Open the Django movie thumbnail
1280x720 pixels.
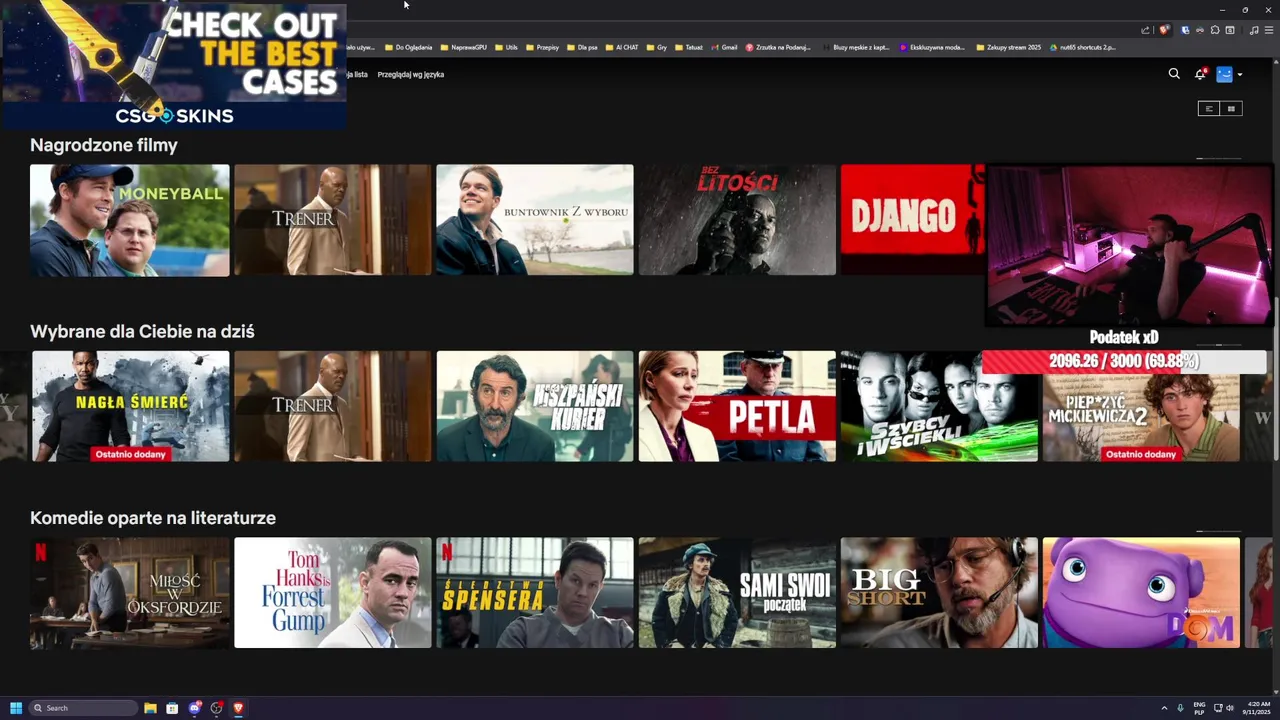(x=912, y=220)
